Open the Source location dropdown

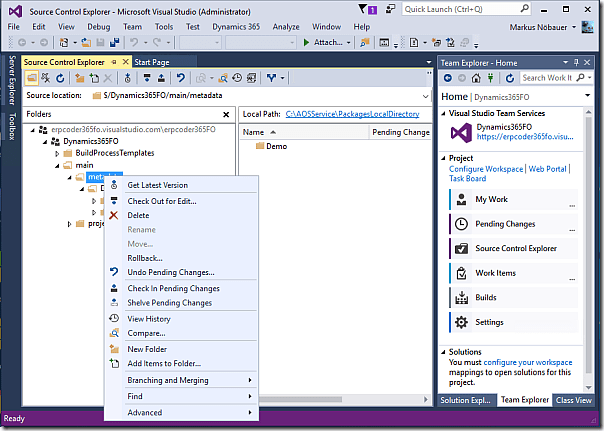(x=425, y=96)
